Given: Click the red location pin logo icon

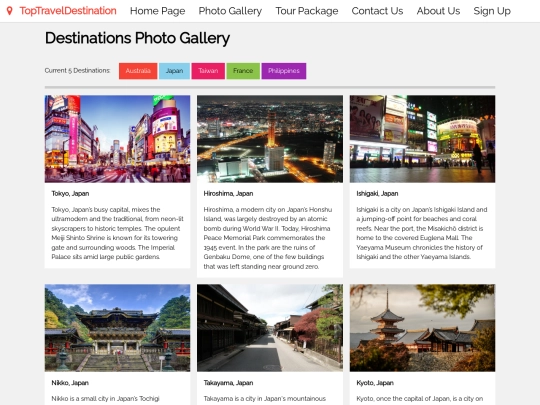Looking at the screenshot, I should click(x=10, y=11).
